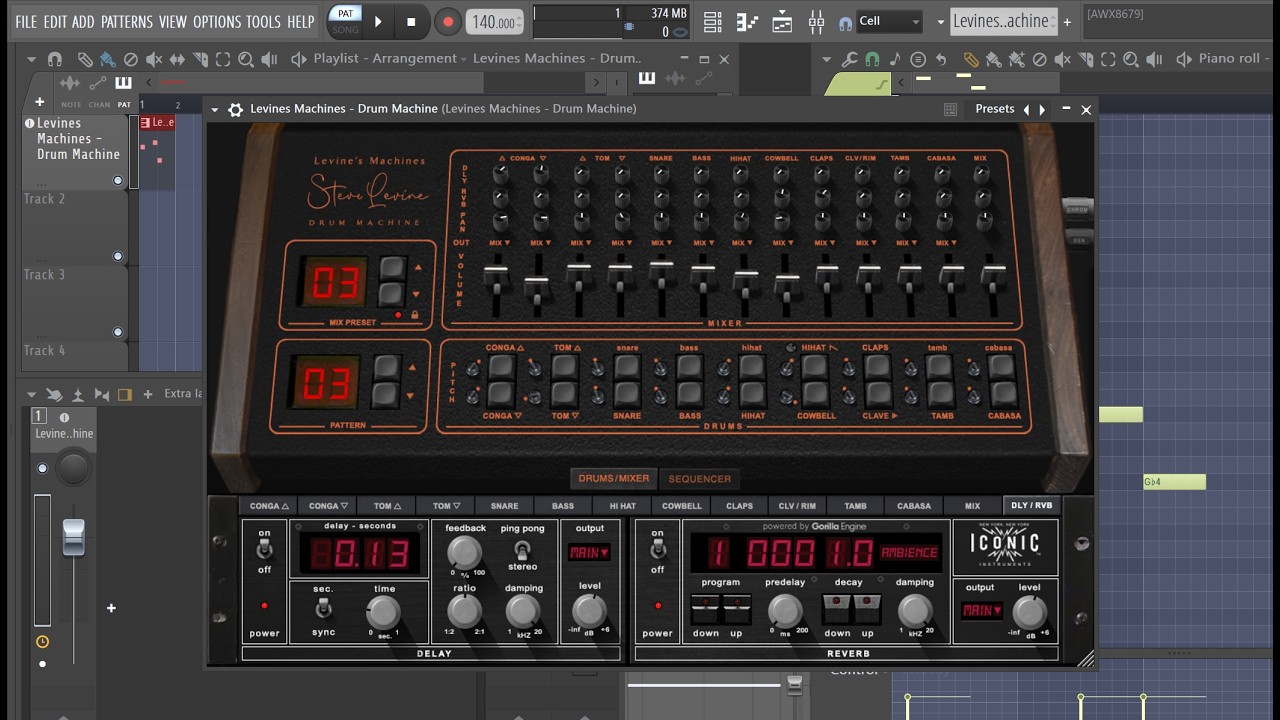Select the Mute tool in Playlist
Viewport: 1280px width, 720px height.
[153, 59]
